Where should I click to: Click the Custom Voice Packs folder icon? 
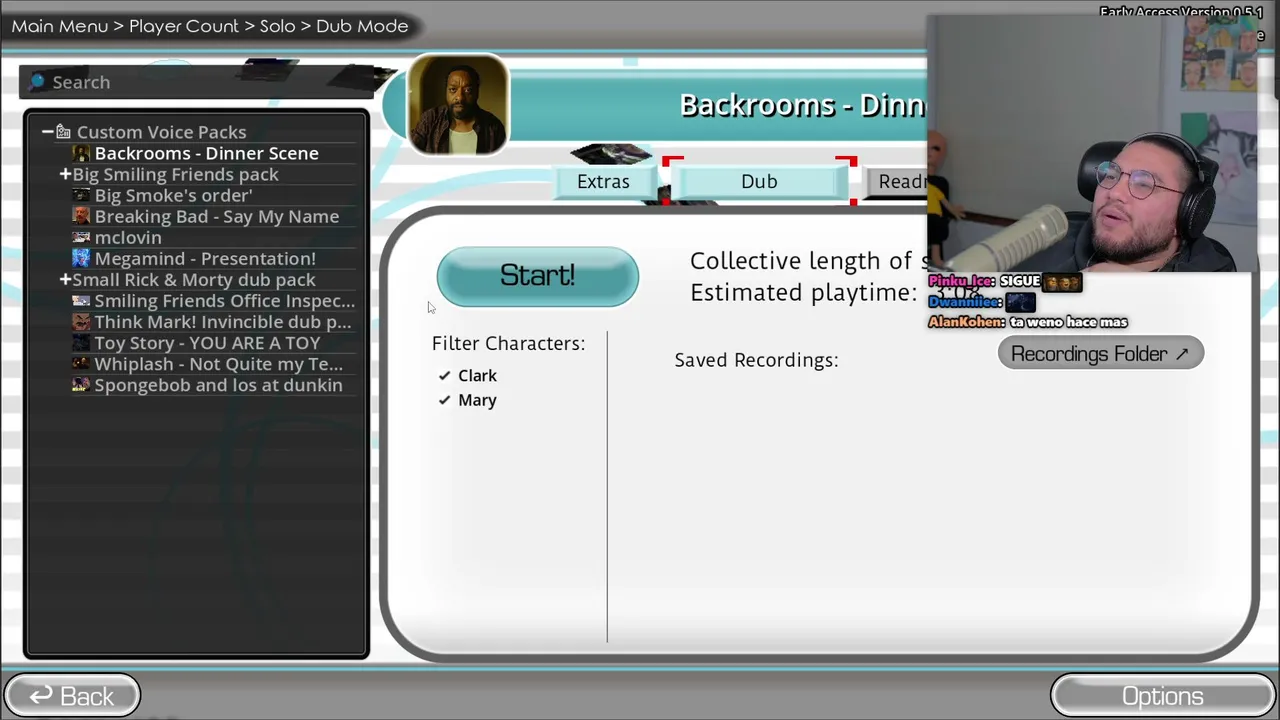tap(63, 132)
